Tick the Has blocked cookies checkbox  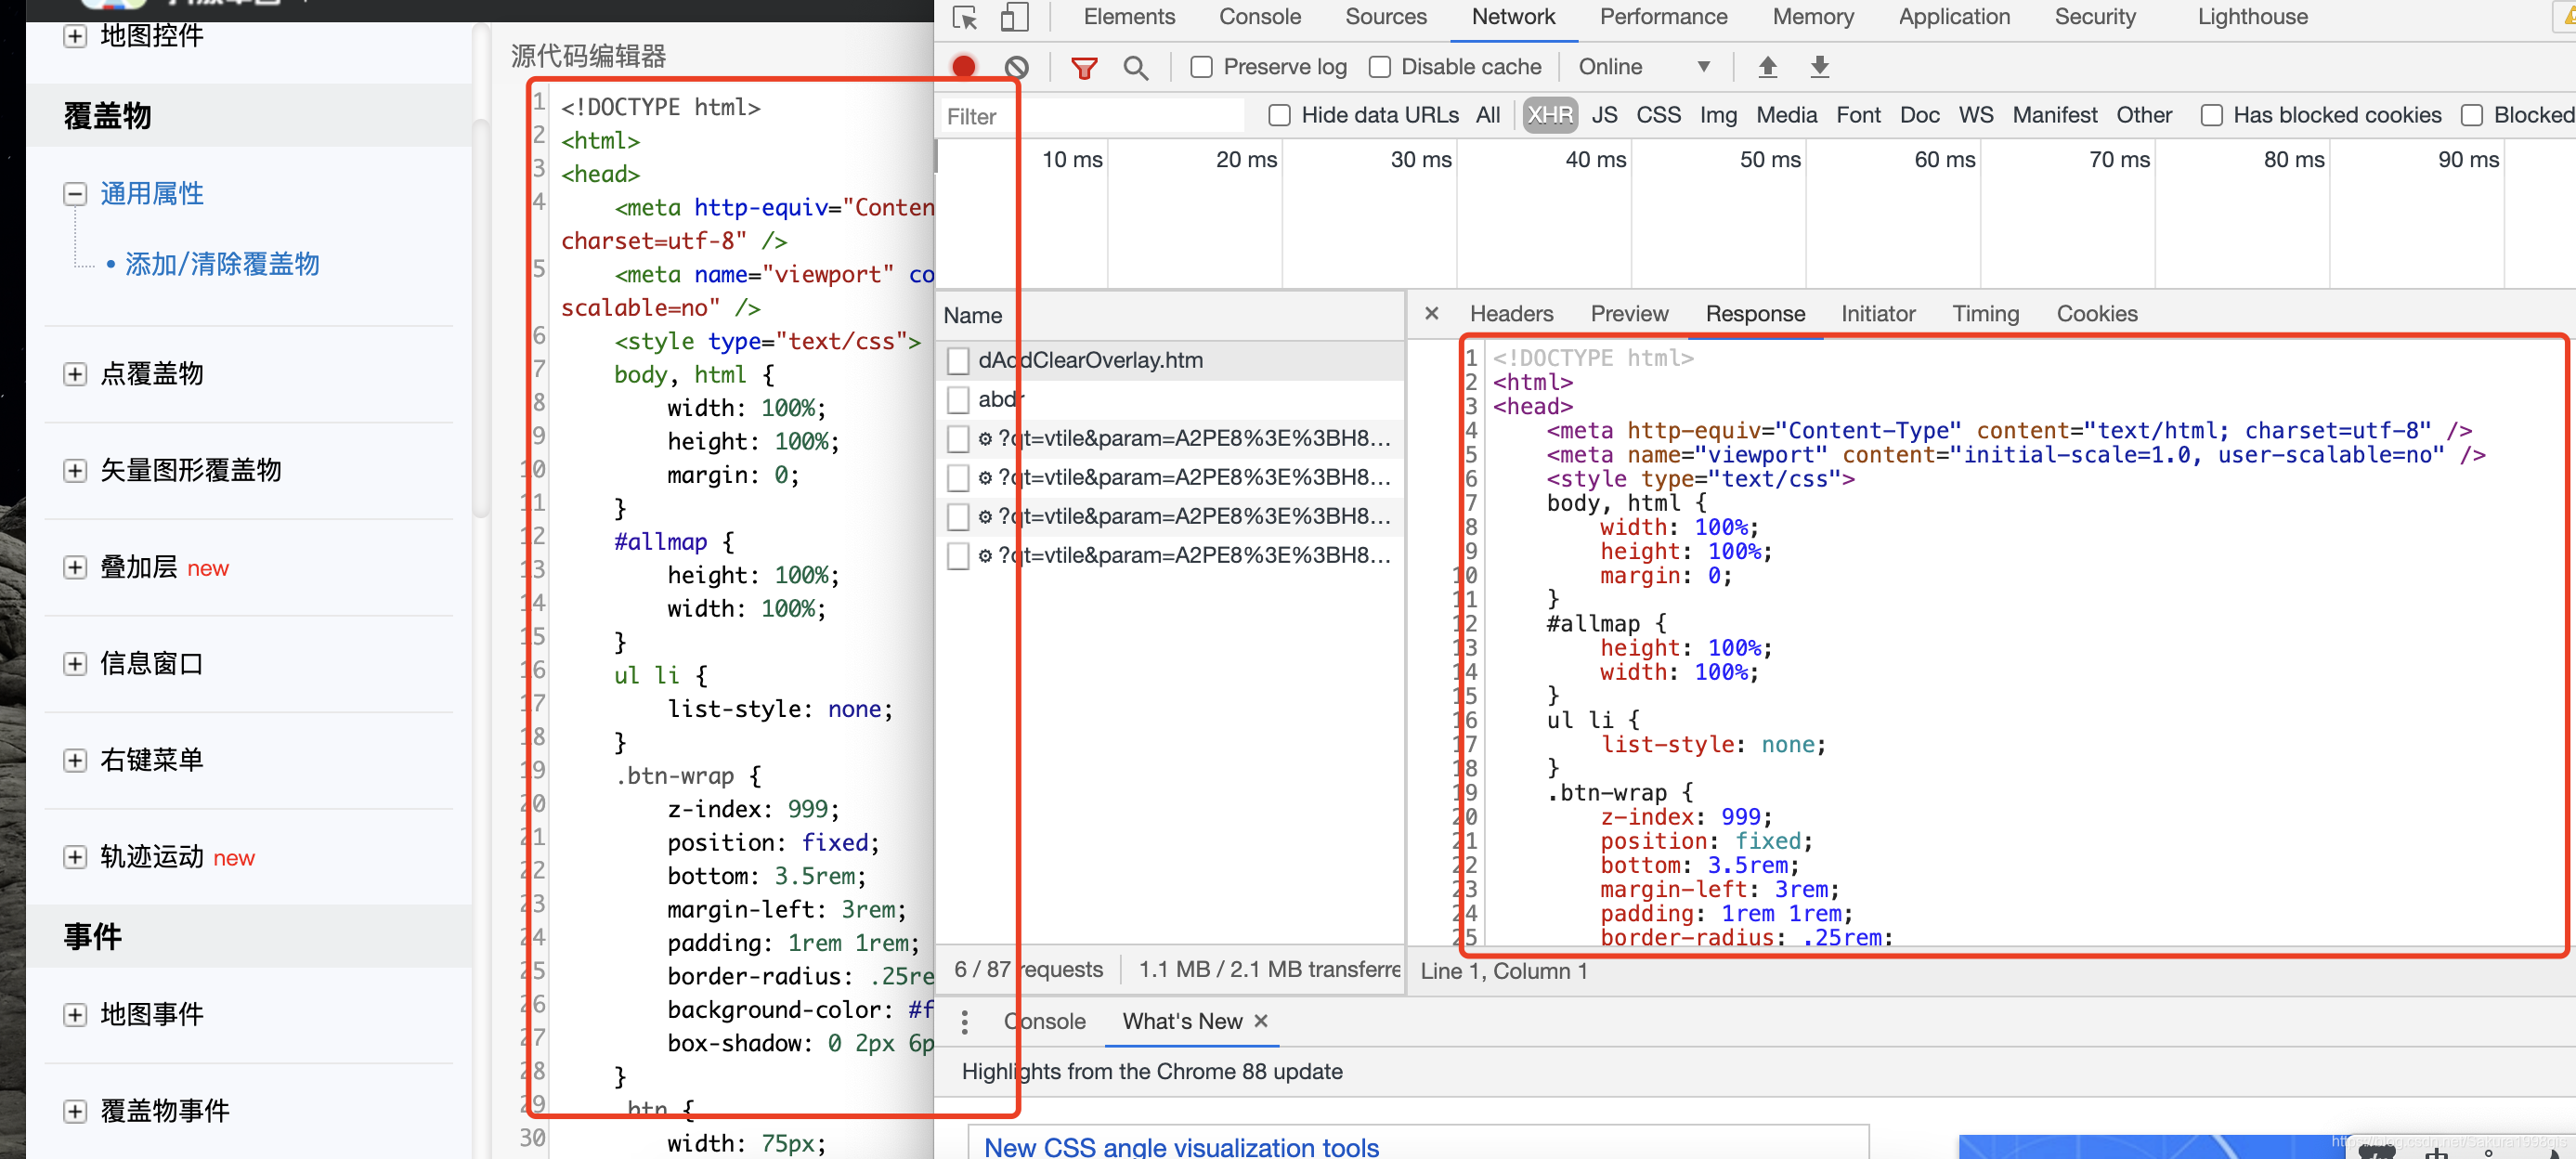pos(2211,115)
